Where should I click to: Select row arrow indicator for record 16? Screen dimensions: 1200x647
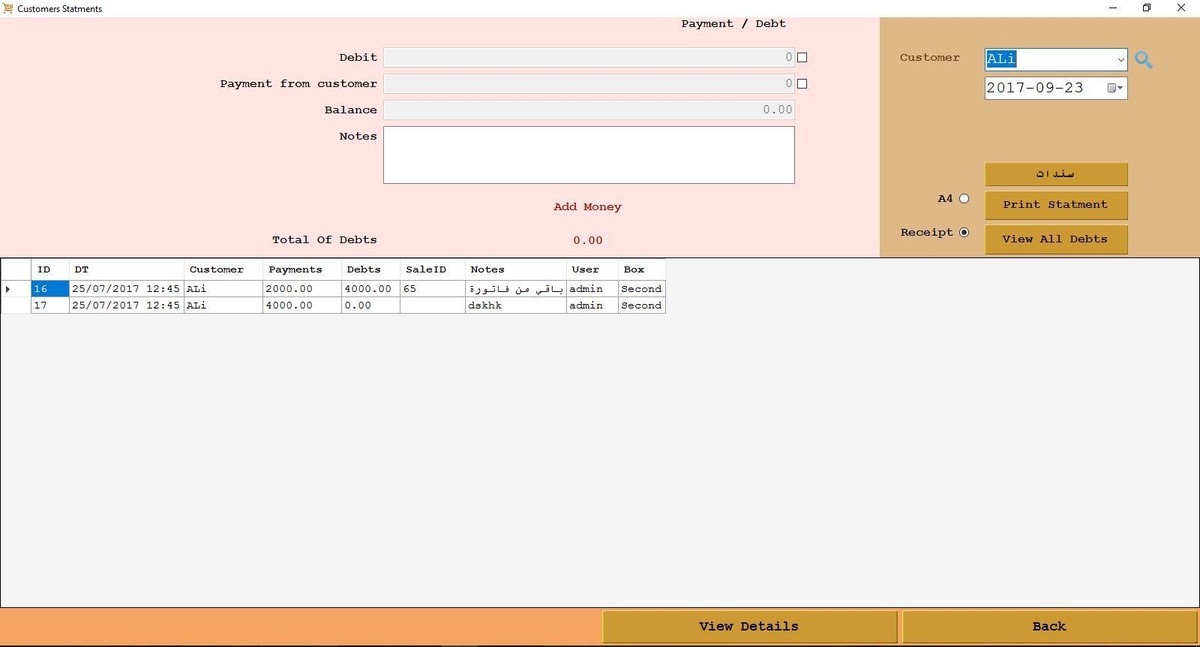(9, 289)
